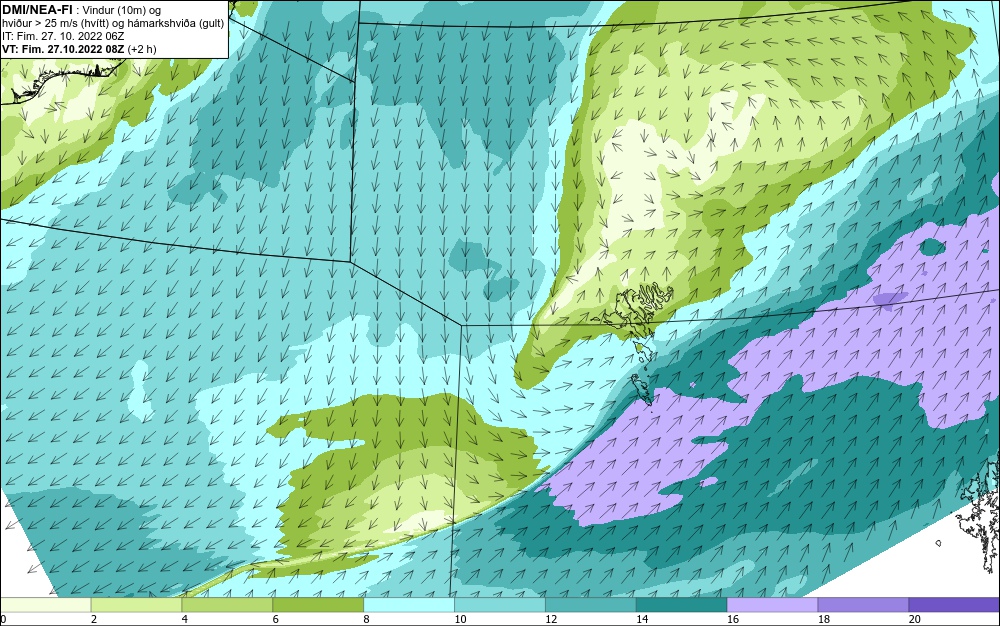Click the Faroe Islands main island outline

[x=638, y=309]
